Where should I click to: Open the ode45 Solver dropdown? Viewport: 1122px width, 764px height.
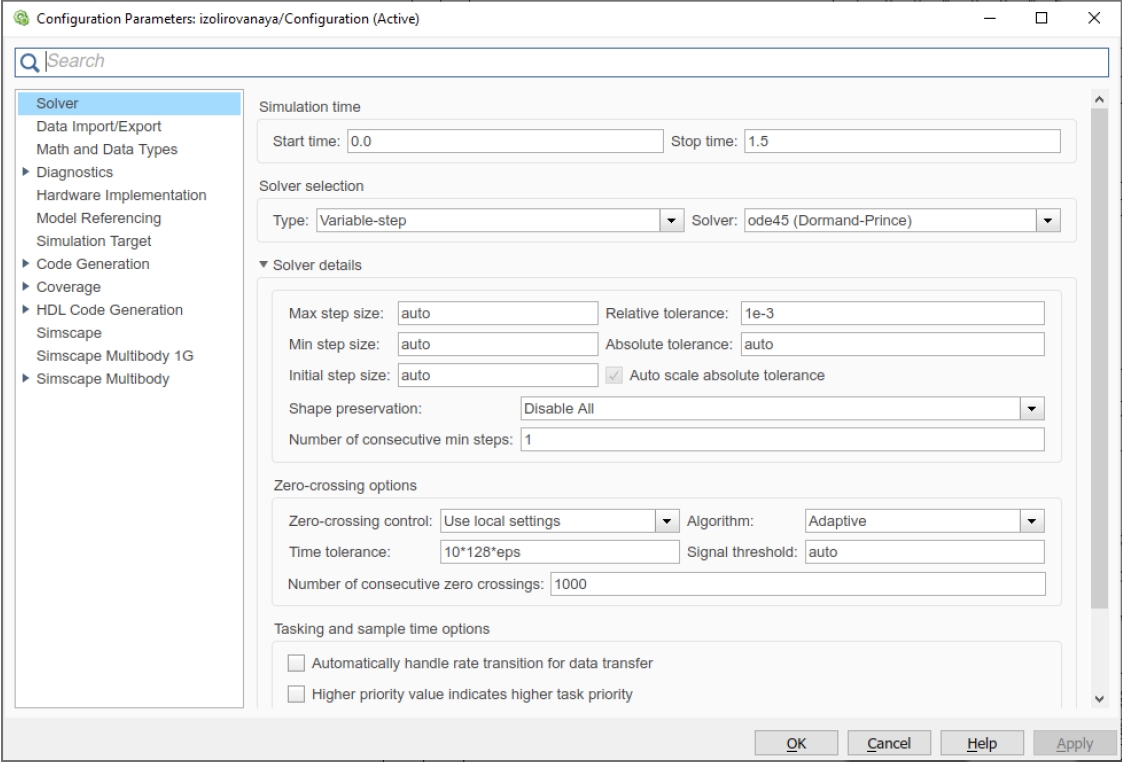pyautogui.click(x=1047, y=220)
